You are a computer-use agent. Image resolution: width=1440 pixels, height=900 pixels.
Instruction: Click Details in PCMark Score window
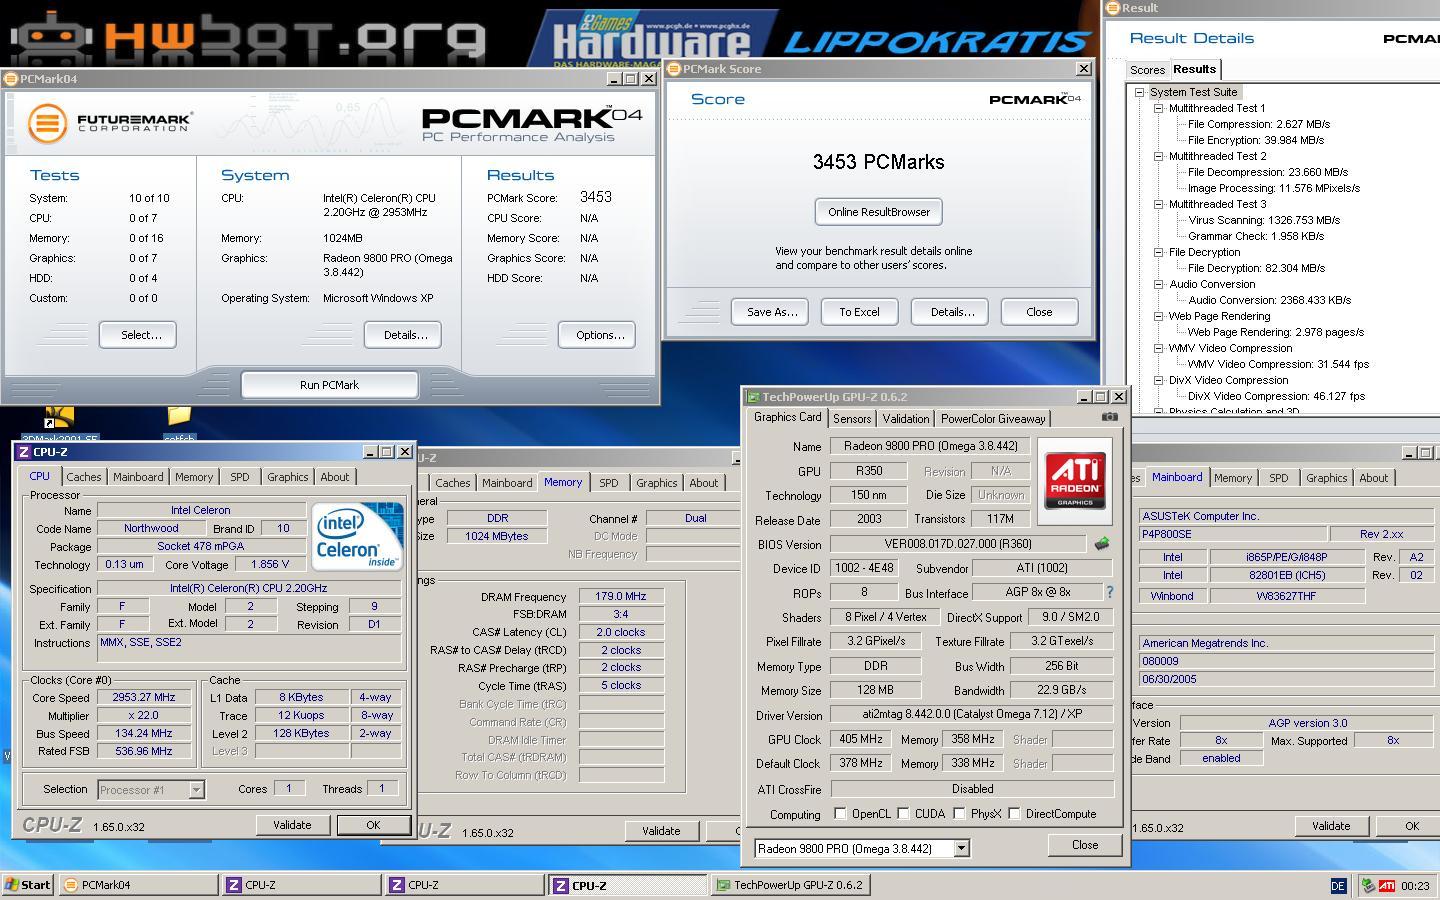[x=952, y=312]
